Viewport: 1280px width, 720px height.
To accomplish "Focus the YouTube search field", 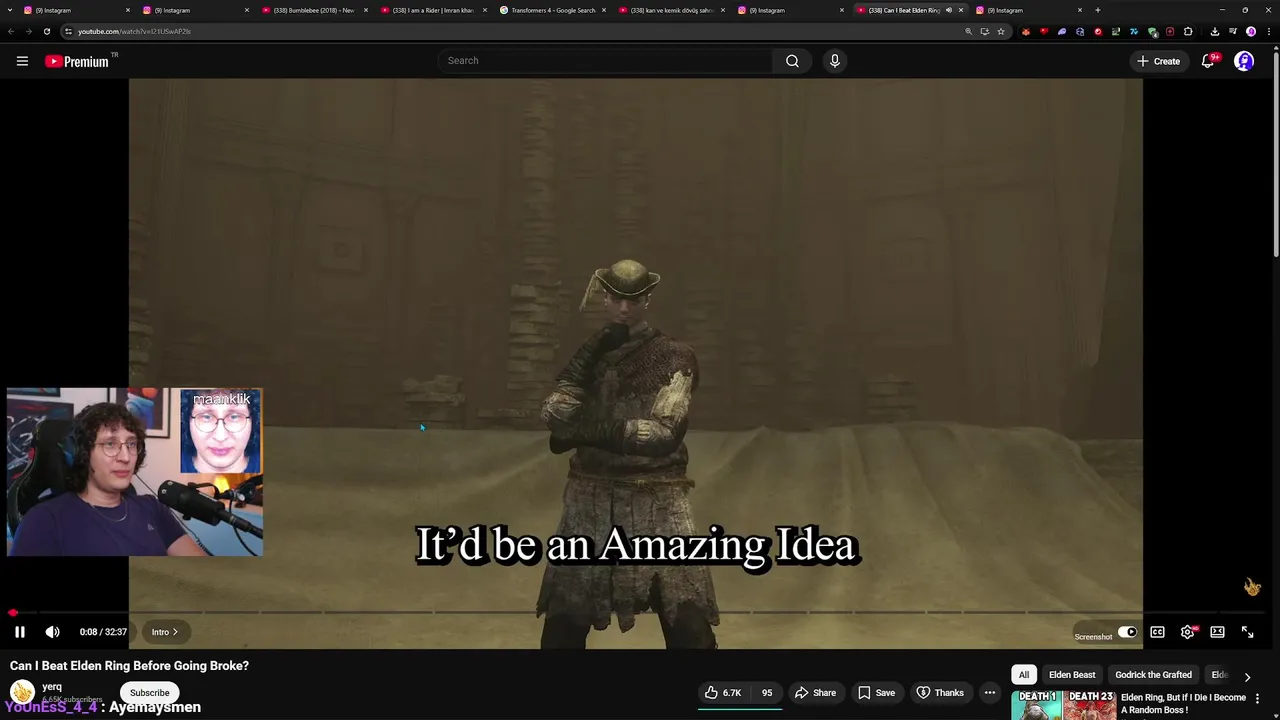I will pos(605,61).
